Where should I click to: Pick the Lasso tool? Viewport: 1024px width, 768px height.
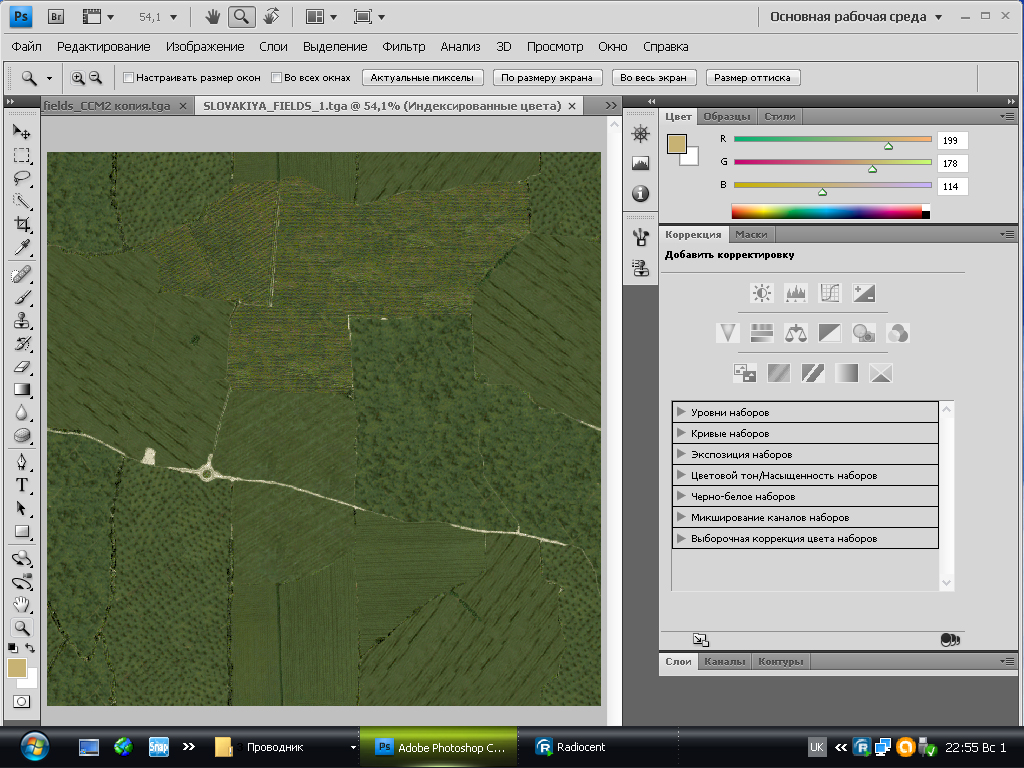(x=22, y=179)
